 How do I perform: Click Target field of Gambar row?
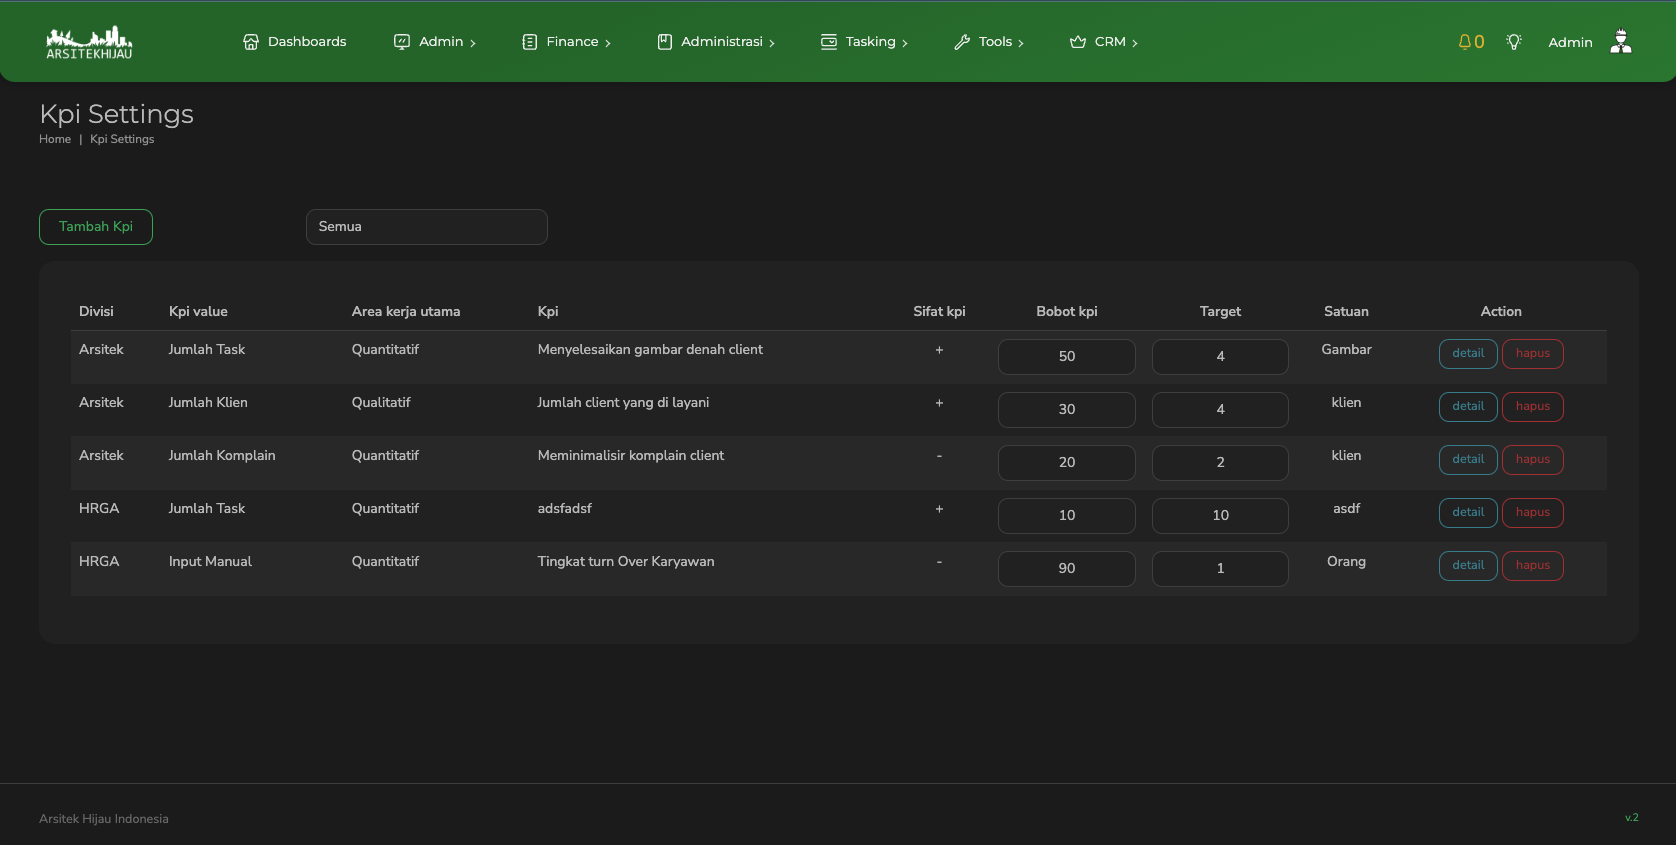pyautogui.click(x=1220, y=357)
